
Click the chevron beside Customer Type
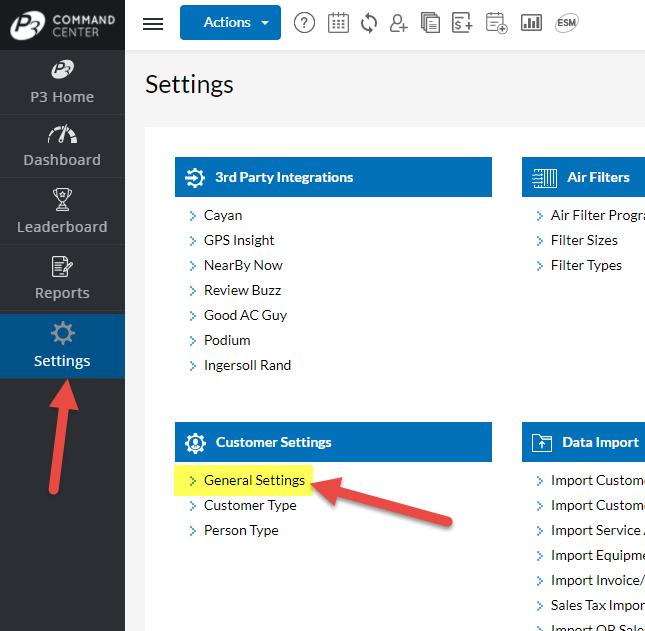pyautogui.click(x=193, y=506)
